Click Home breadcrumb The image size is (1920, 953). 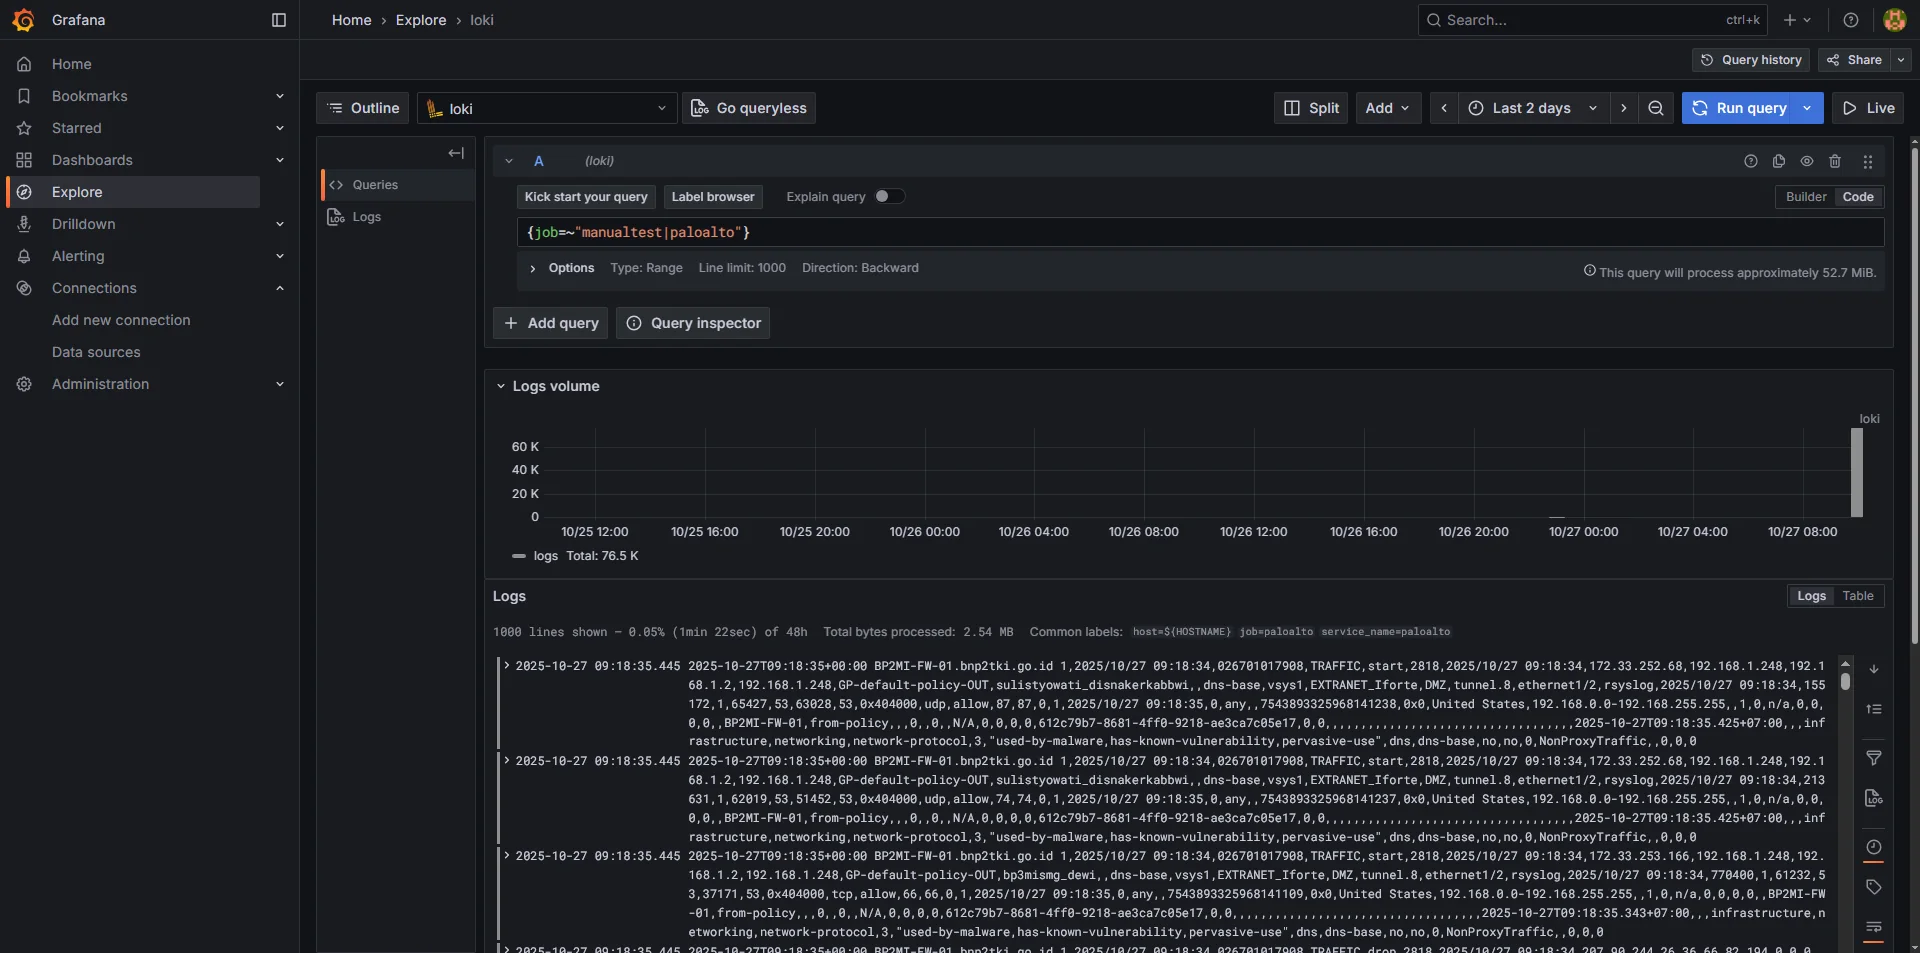[351, 20]
